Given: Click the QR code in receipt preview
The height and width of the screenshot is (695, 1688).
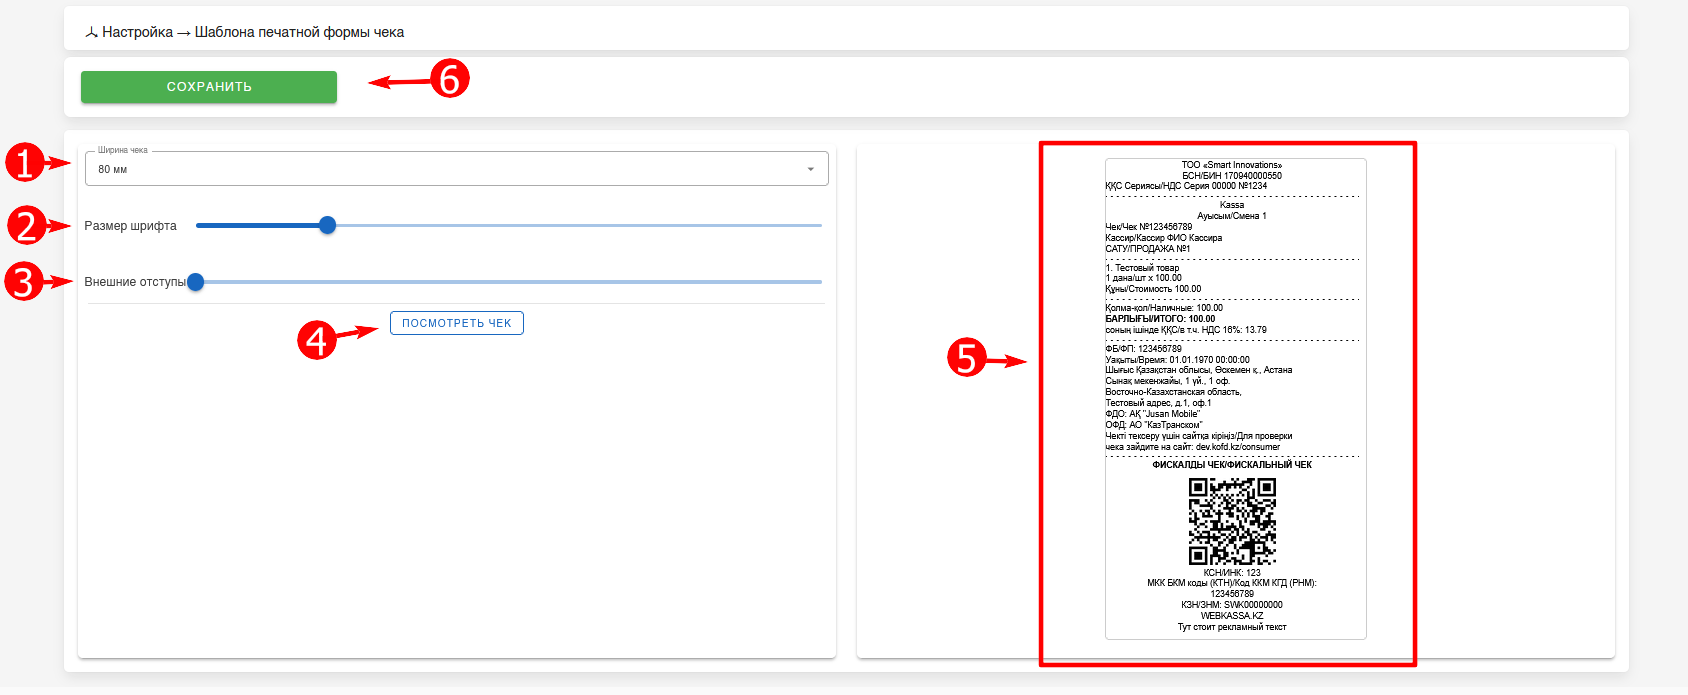Looking at the screenshot, I should pos(1232,521).
